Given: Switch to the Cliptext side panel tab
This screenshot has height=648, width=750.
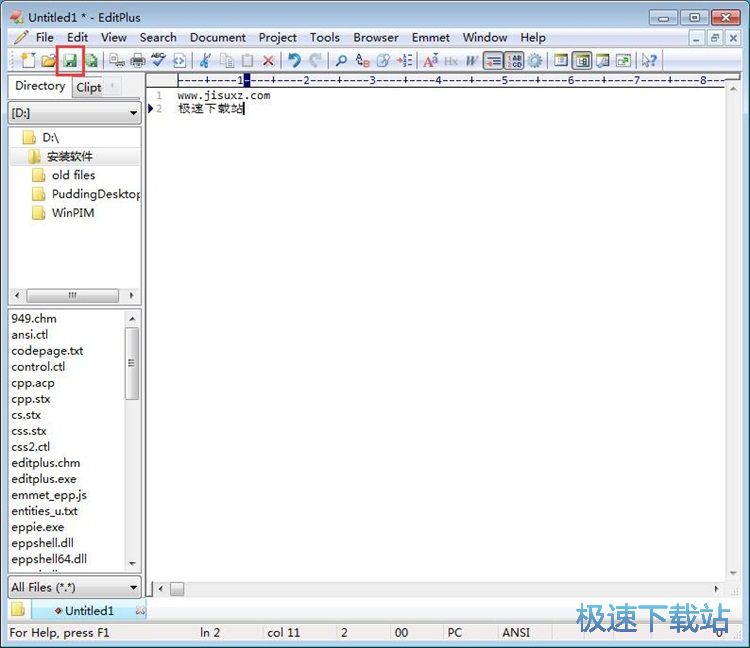Looking at the screenshot, I should [90, 87].
